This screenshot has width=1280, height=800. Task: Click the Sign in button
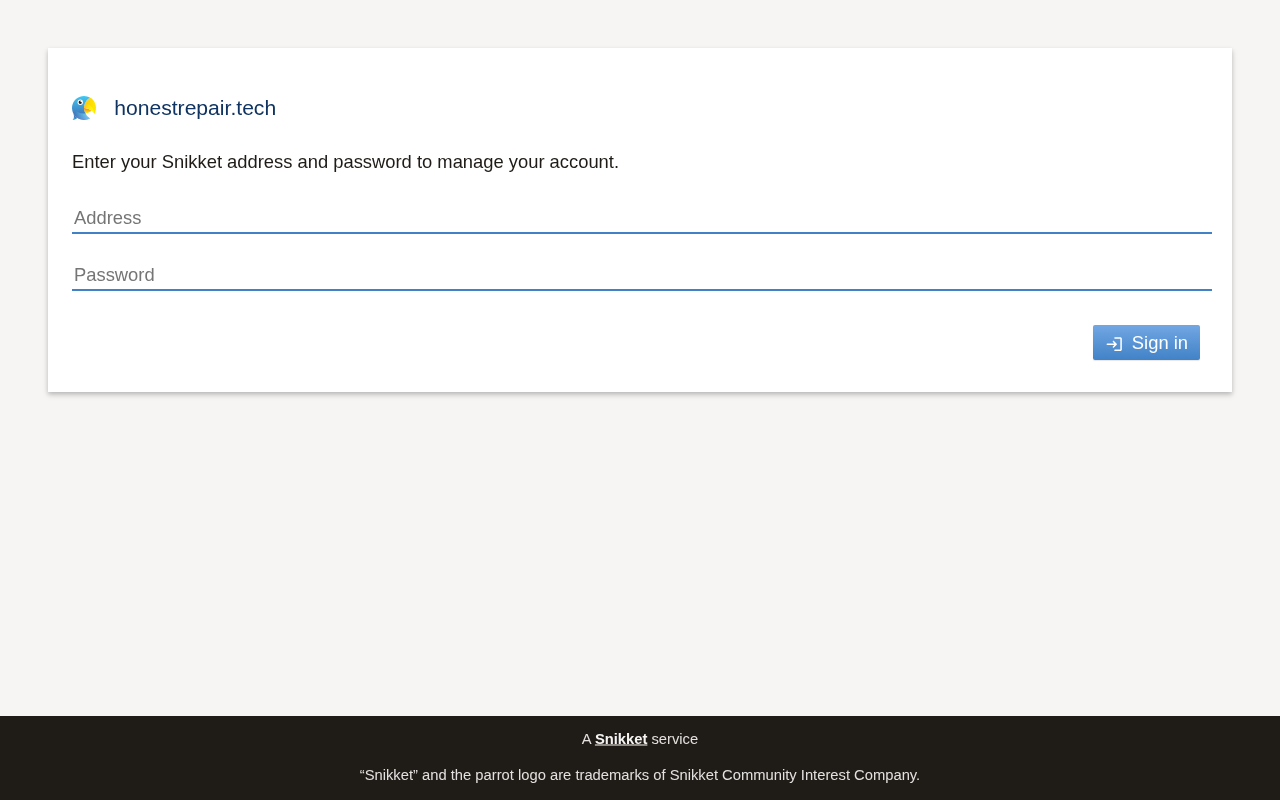(1146, 343)
